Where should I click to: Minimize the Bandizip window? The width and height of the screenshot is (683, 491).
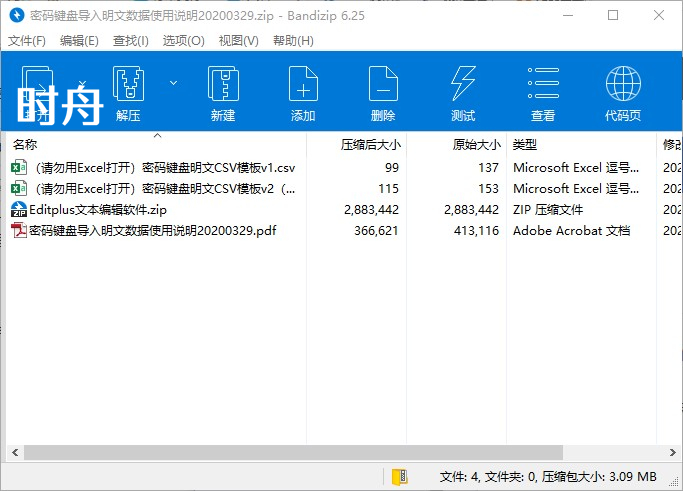568,15
